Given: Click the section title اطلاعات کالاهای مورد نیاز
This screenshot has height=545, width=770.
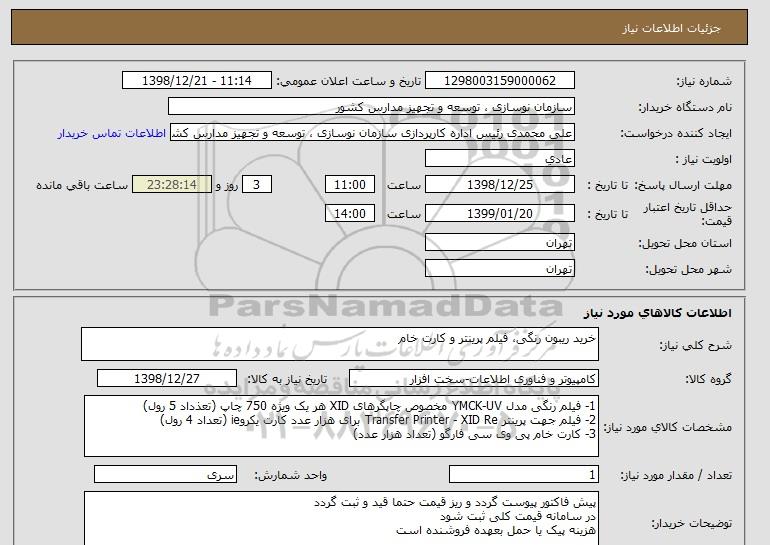Looking at the screenshot, I should point(658,313).
